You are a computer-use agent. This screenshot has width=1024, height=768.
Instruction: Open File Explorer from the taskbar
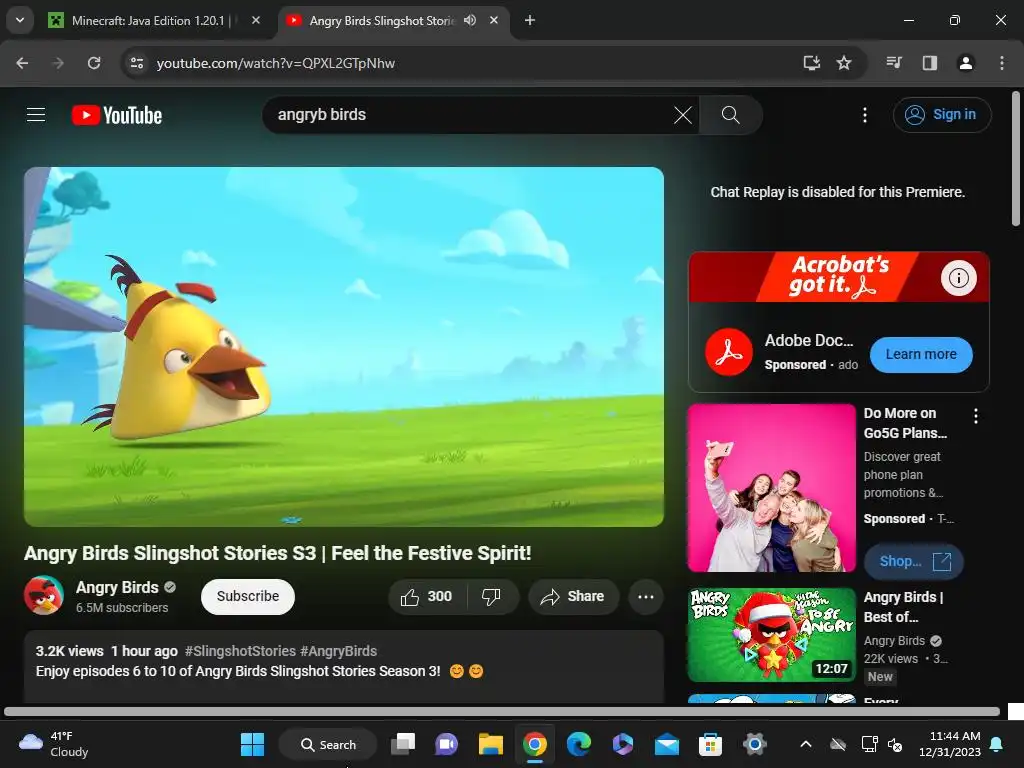click(x=490, y=744)
